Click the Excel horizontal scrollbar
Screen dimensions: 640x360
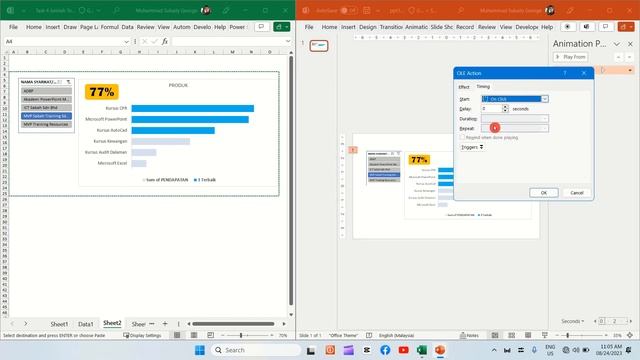233,324
